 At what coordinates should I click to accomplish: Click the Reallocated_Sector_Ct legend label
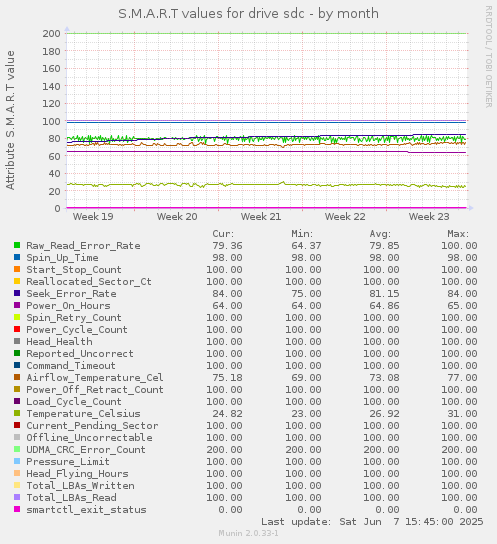tap(89, 282)
